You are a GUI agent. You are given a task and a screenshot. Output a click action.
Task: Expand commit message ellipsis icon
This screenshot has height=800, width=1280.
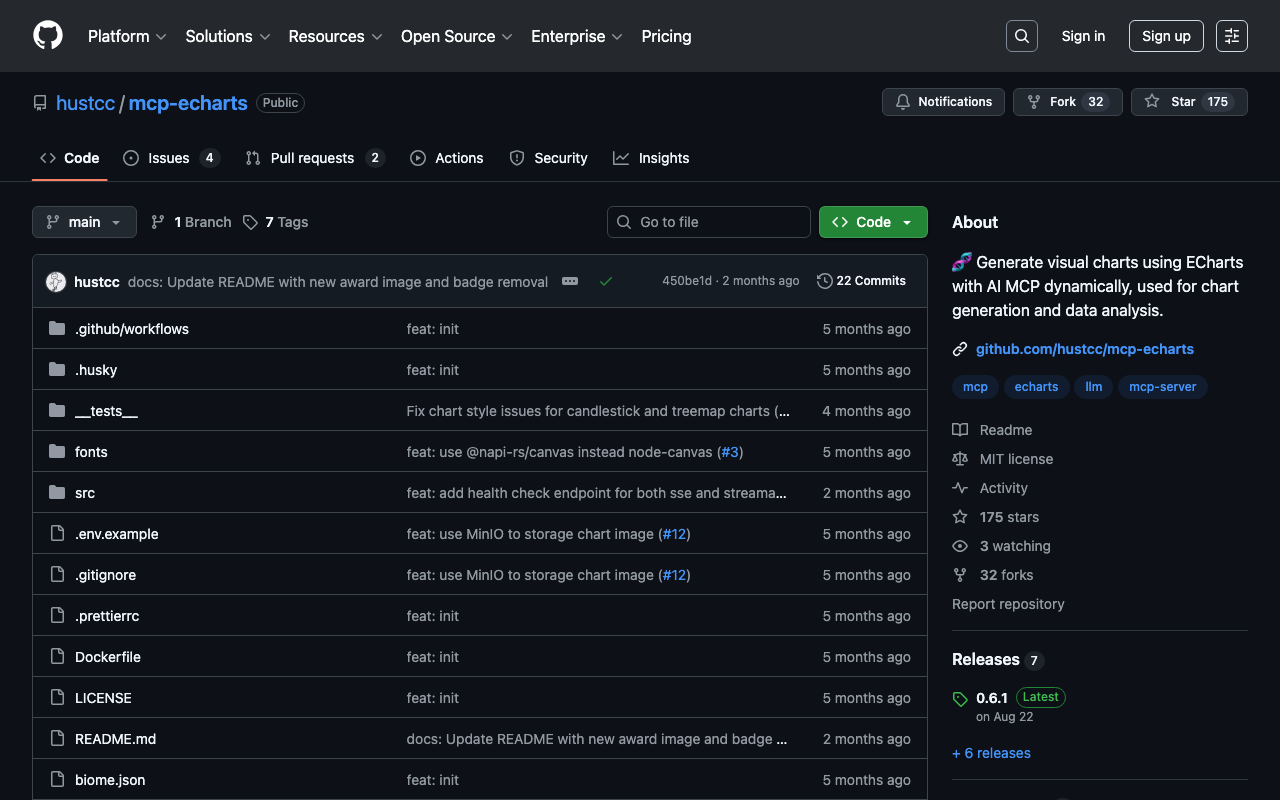[x=570, y=282]
